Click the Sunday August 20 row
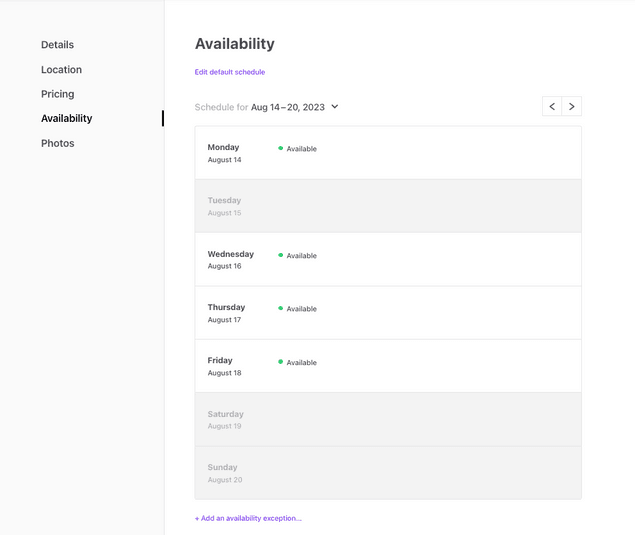Screen dimensions: 635x535 [x=388, y=473]
